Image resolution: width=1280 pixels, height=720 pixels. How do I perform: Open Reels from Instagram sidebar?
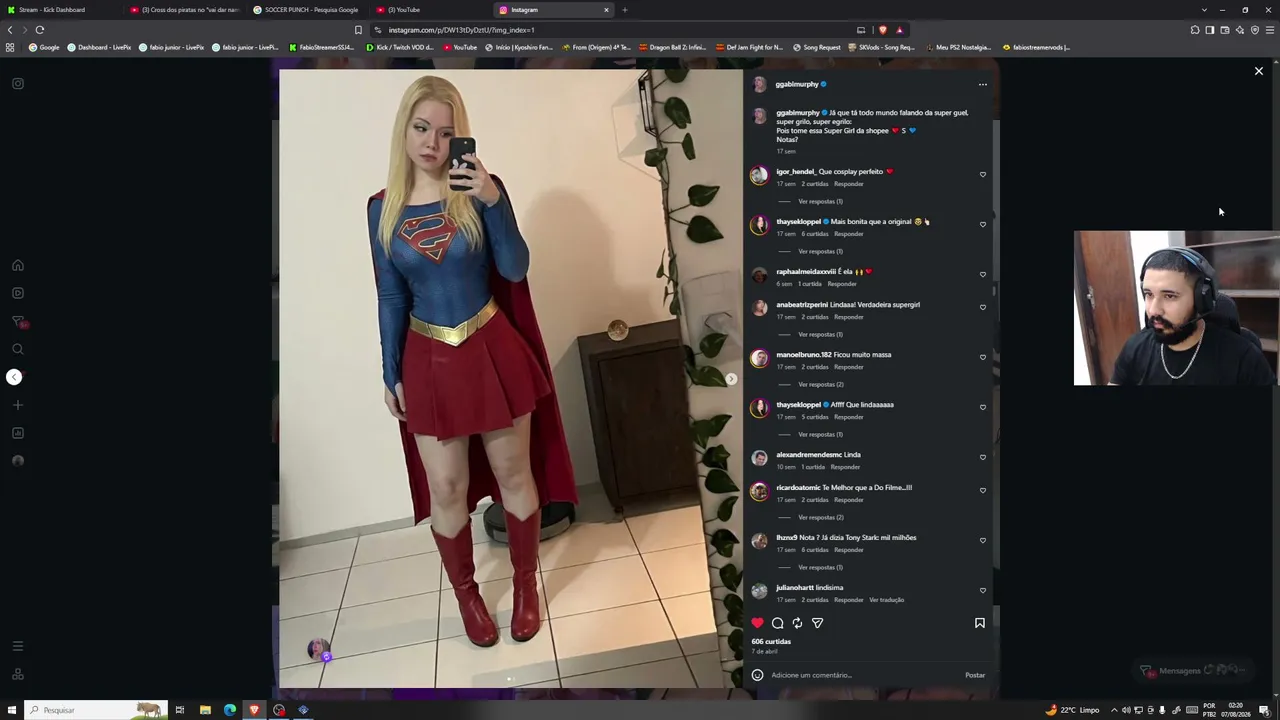(18, 293)
